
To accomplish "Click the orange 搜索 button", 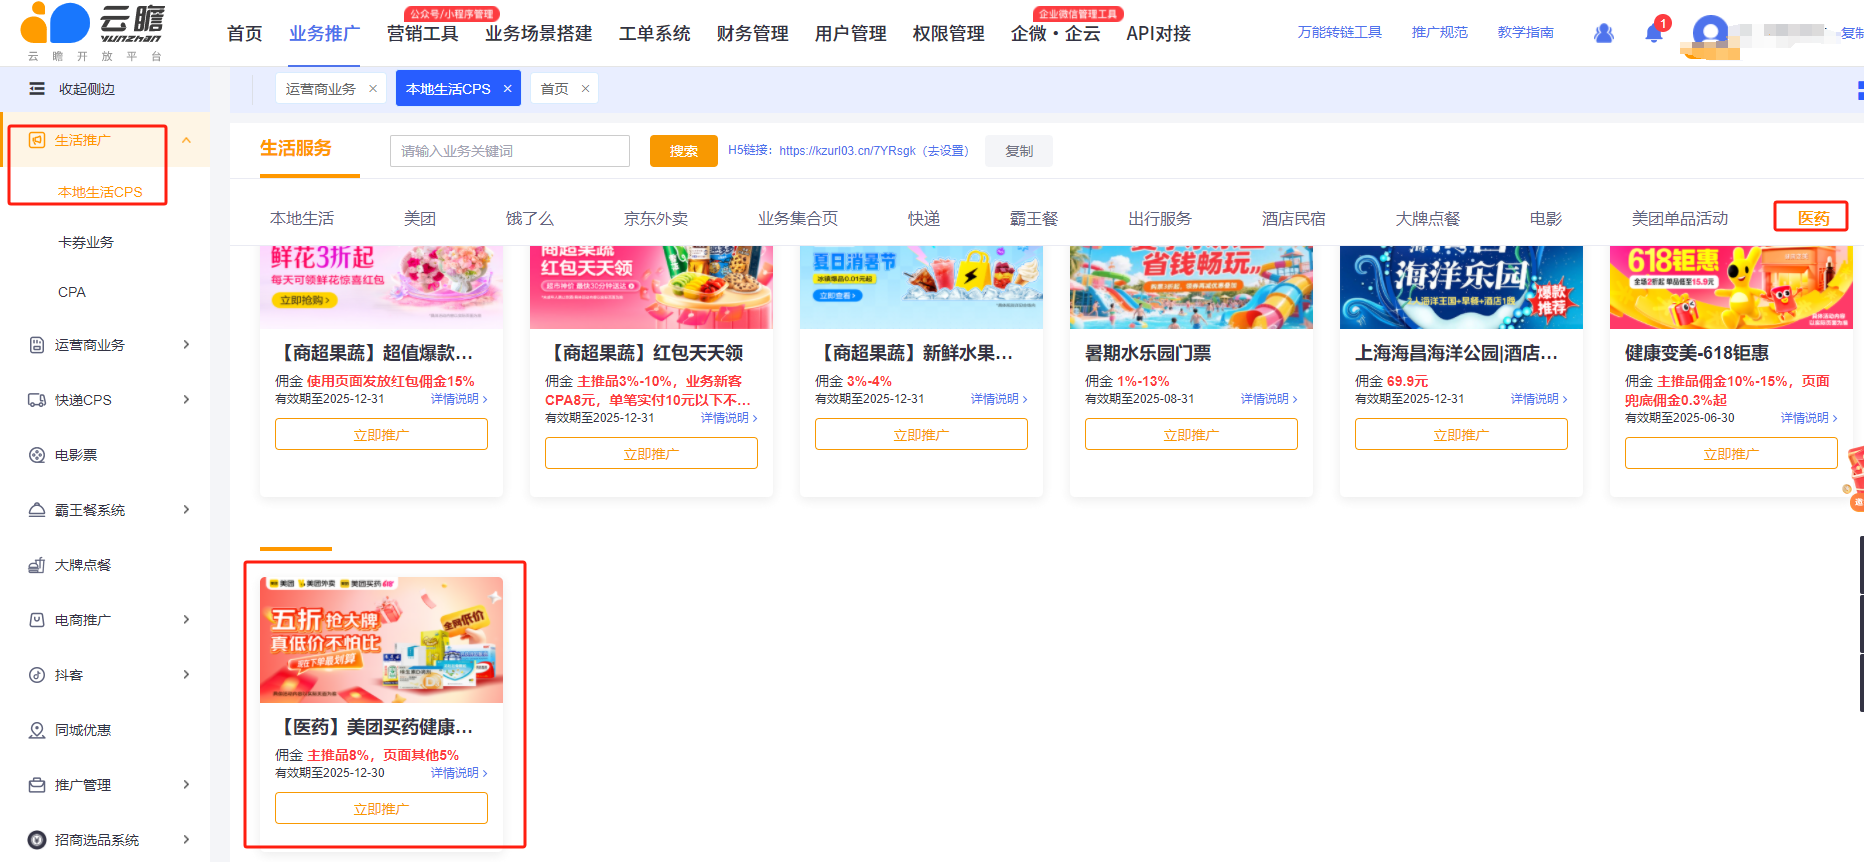I will click(684, 151).
